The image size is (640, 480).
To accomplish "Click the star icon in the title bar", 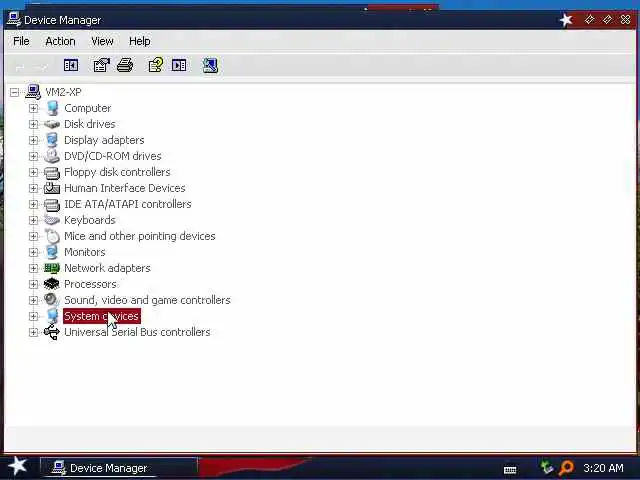I will click(566, 20).
